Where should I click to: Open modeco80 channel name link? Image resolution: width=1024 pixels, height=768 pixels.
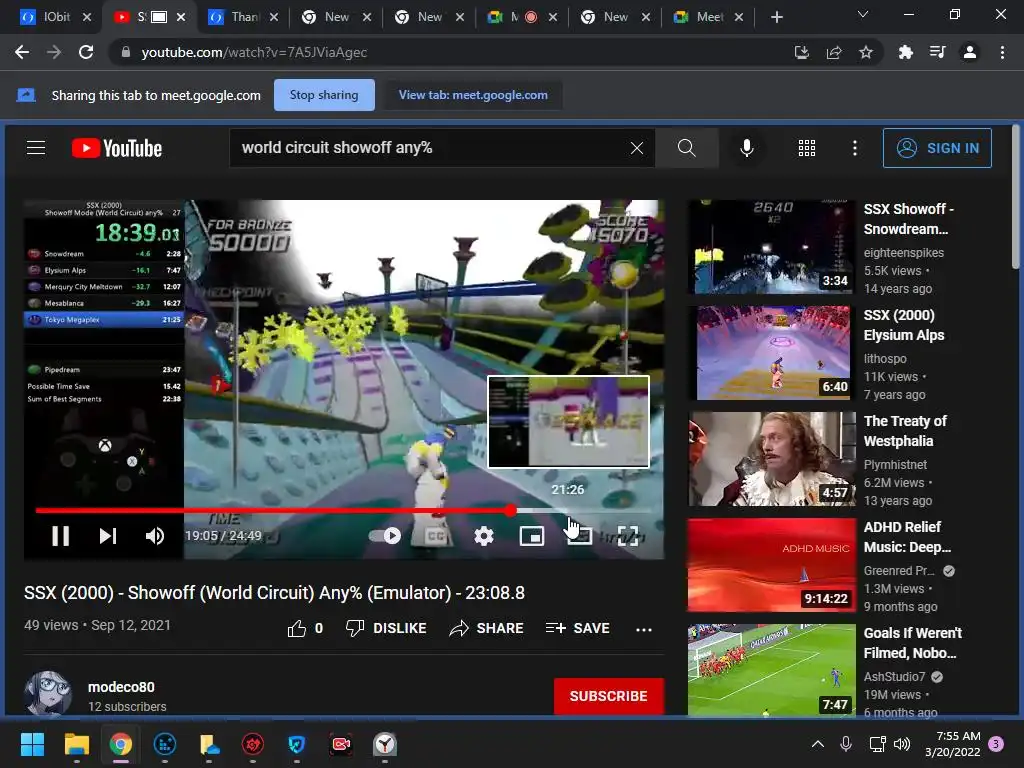121,687
